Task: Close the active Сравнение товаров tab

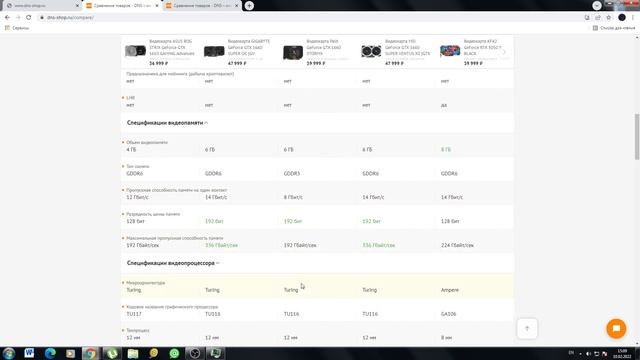Action: (157, 6)
